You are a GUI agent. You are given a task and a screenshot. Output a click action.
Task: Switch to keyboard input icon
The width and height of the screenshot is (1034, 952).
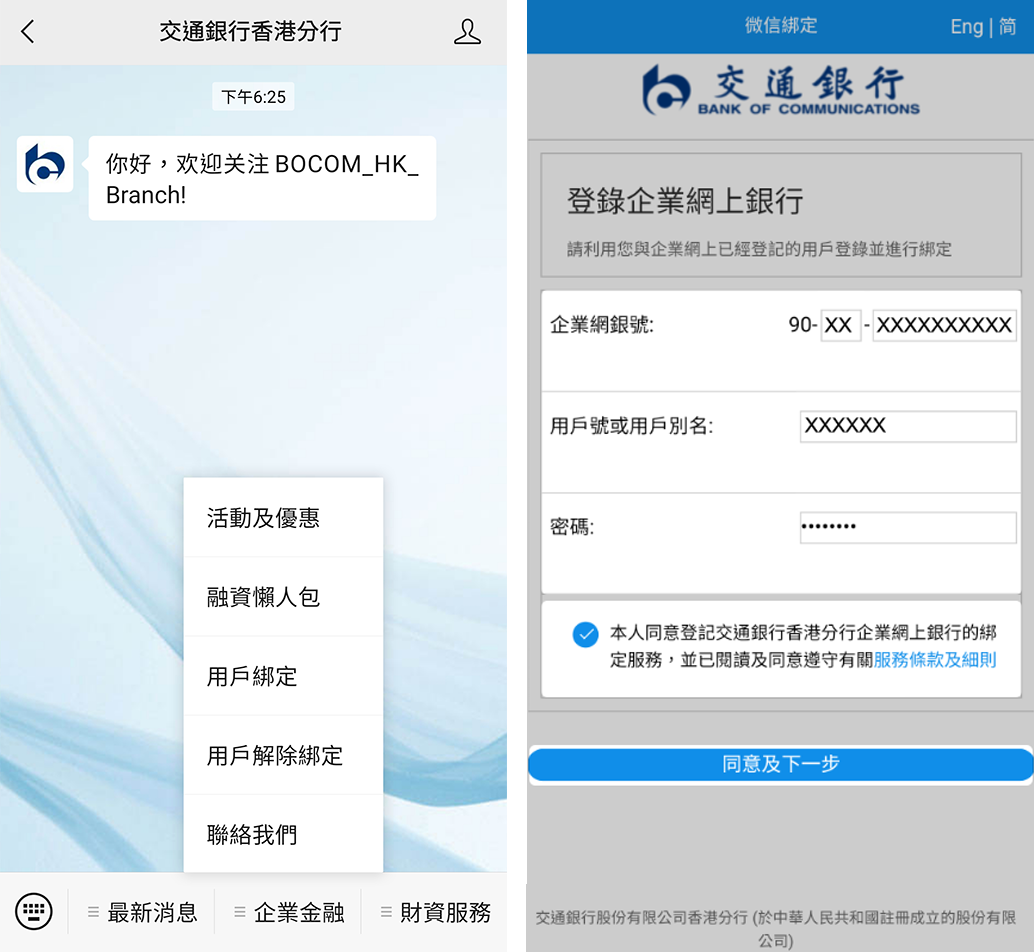[34, 912]
